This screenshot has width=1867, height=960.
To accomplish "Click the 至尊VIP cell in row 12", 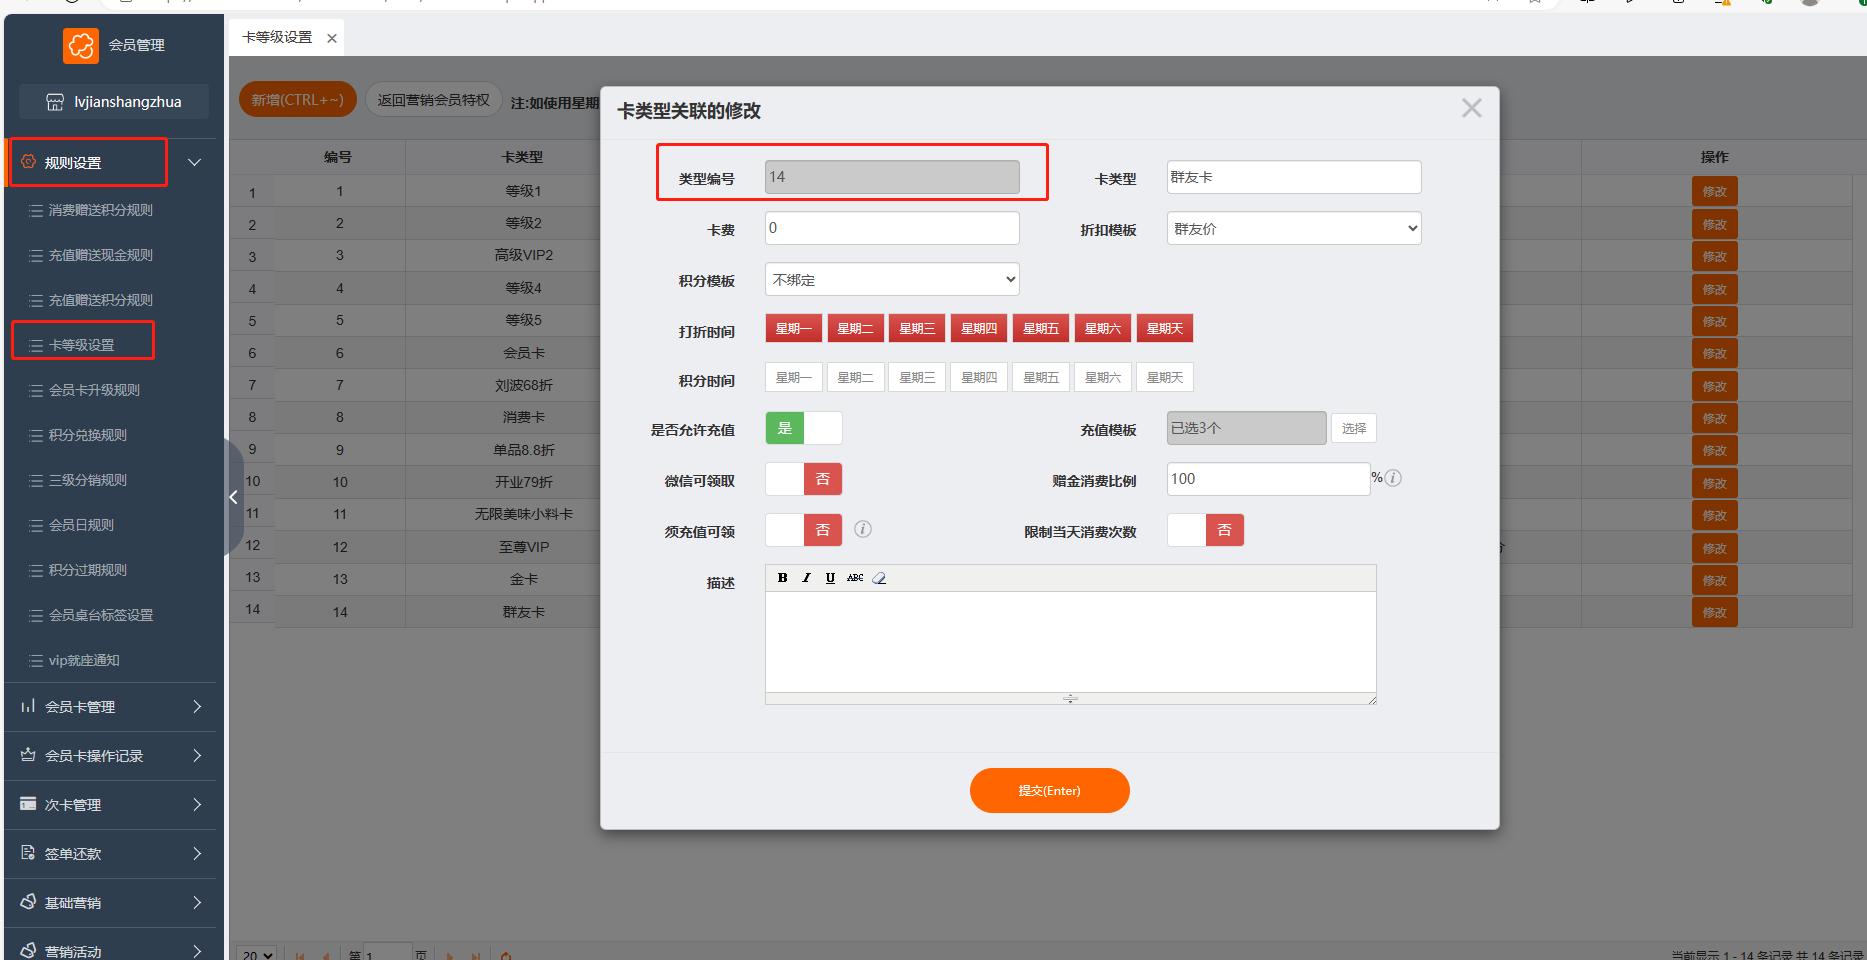I will pyautogui.click(x=524, y=547).
